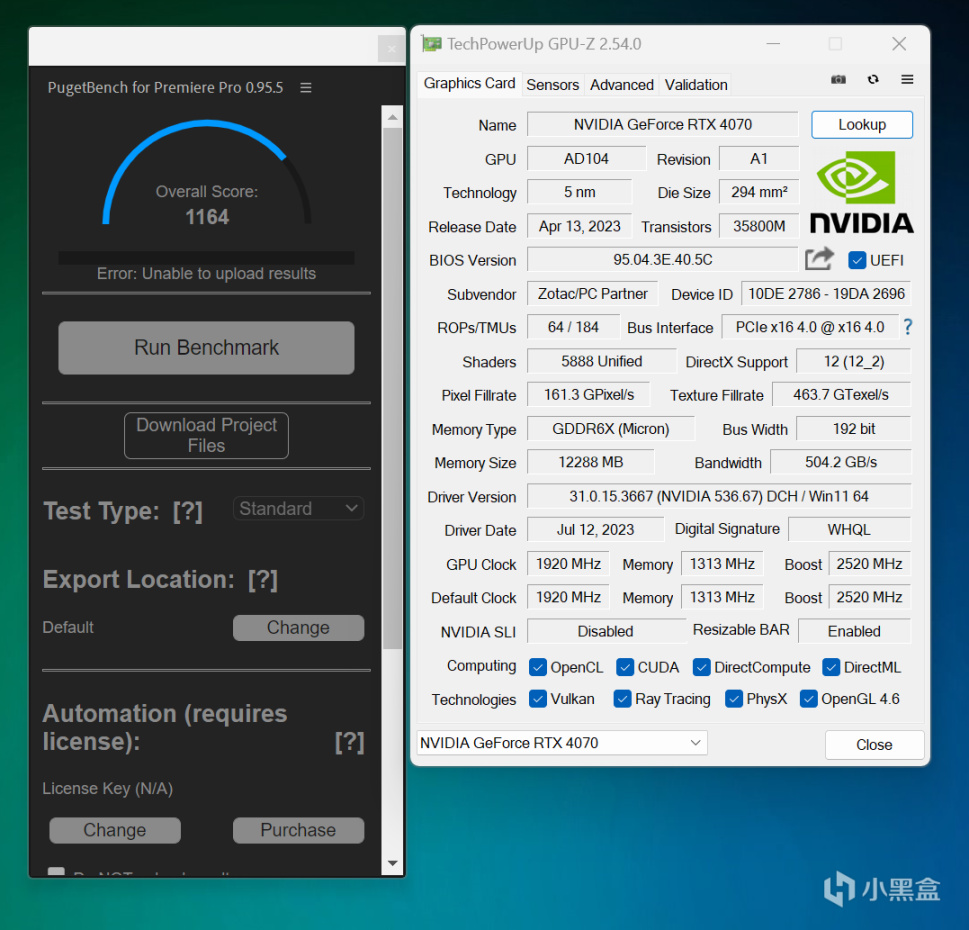Click the GPU-Z screenshot camera icon

[x=838, y=79]
